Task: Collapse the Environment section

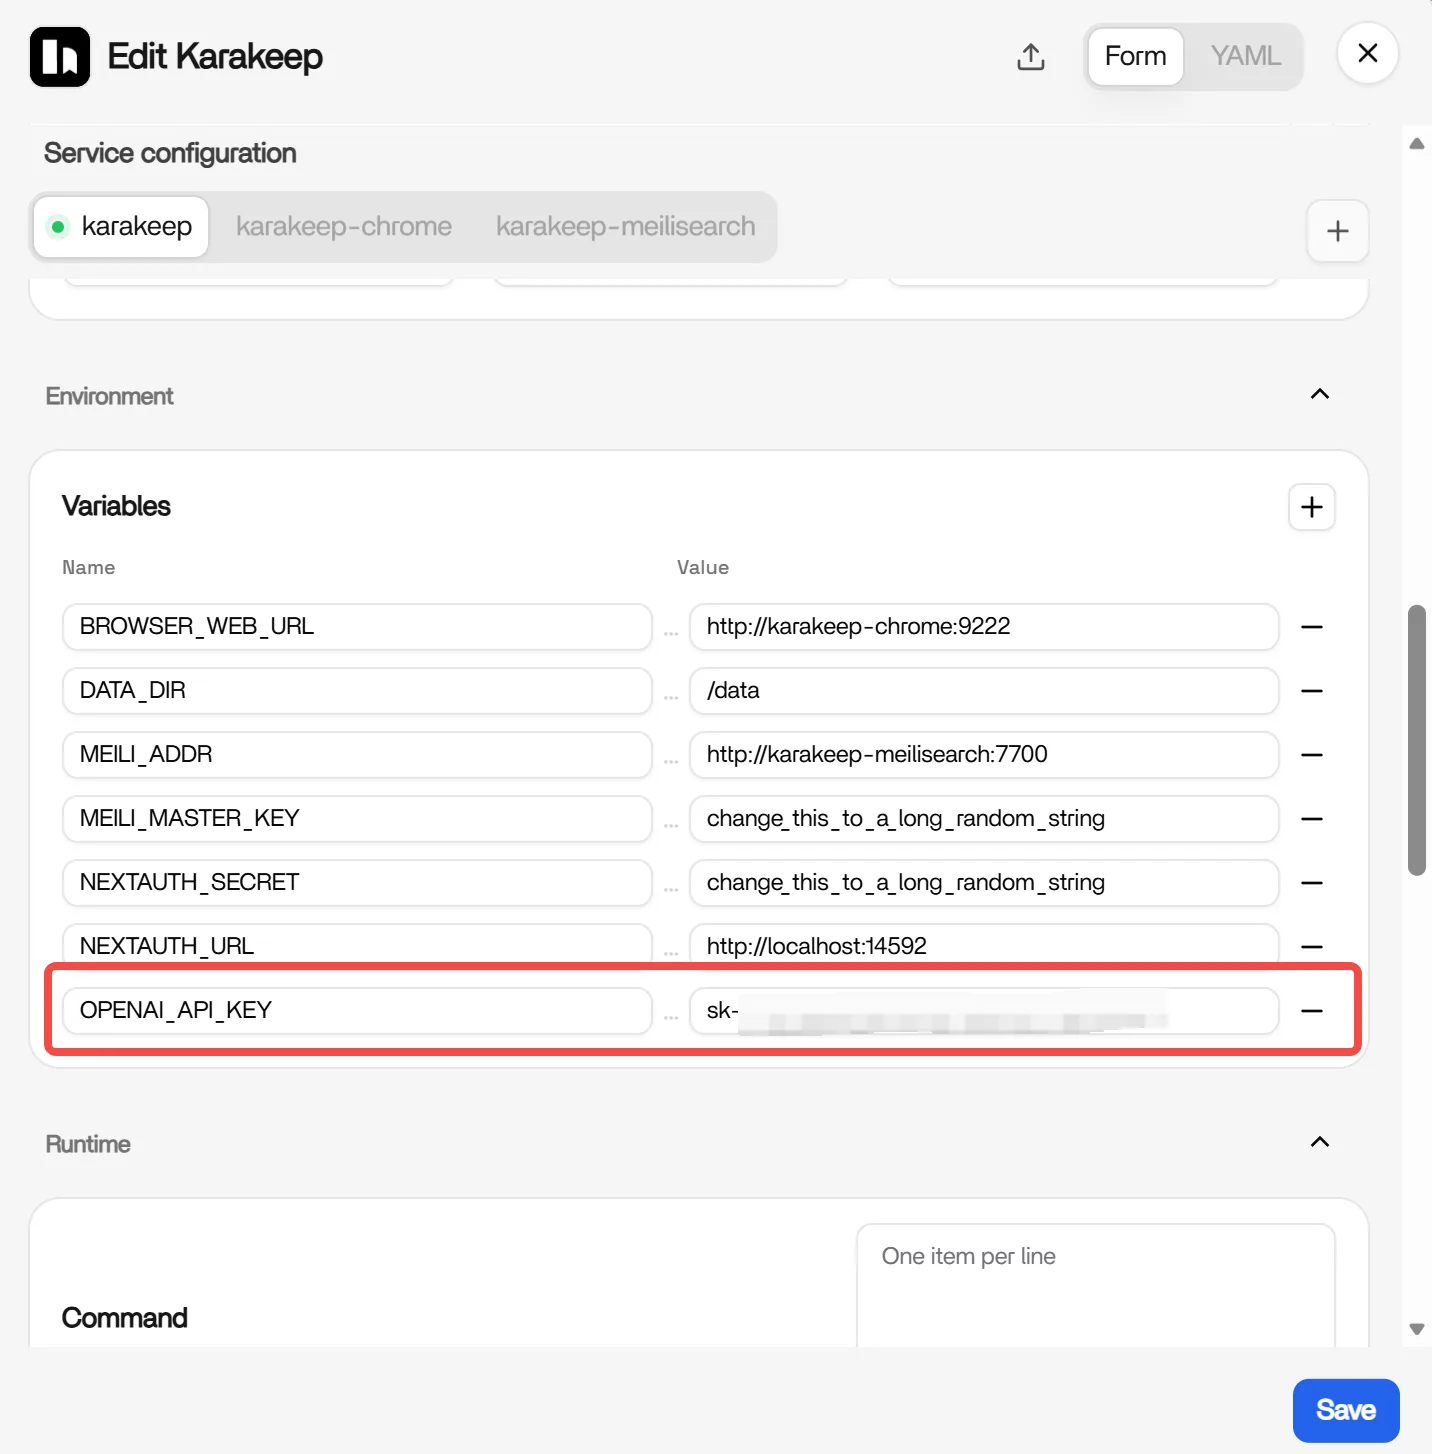Action: click(1320, 394)
